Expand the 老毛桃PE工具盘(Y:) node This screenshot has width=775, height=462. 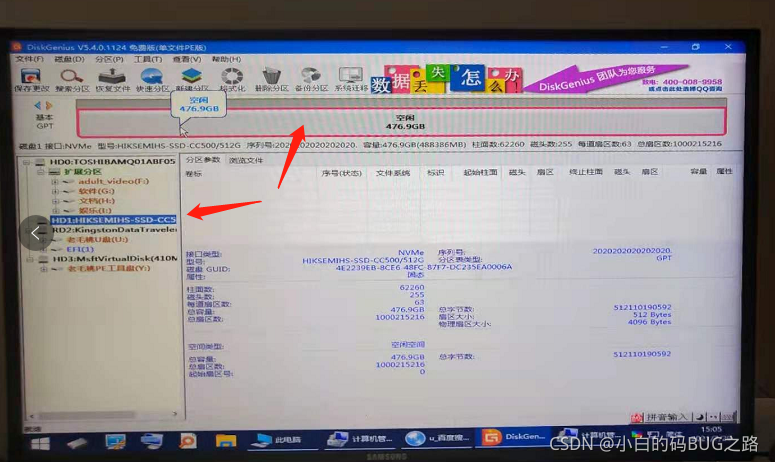(43, 269)
